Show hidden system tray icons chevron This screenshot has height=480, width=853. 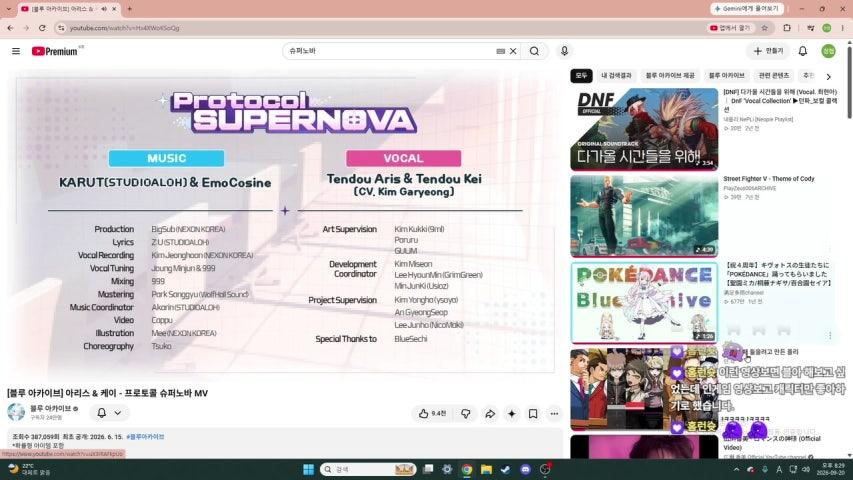click(x=736, y=469)
